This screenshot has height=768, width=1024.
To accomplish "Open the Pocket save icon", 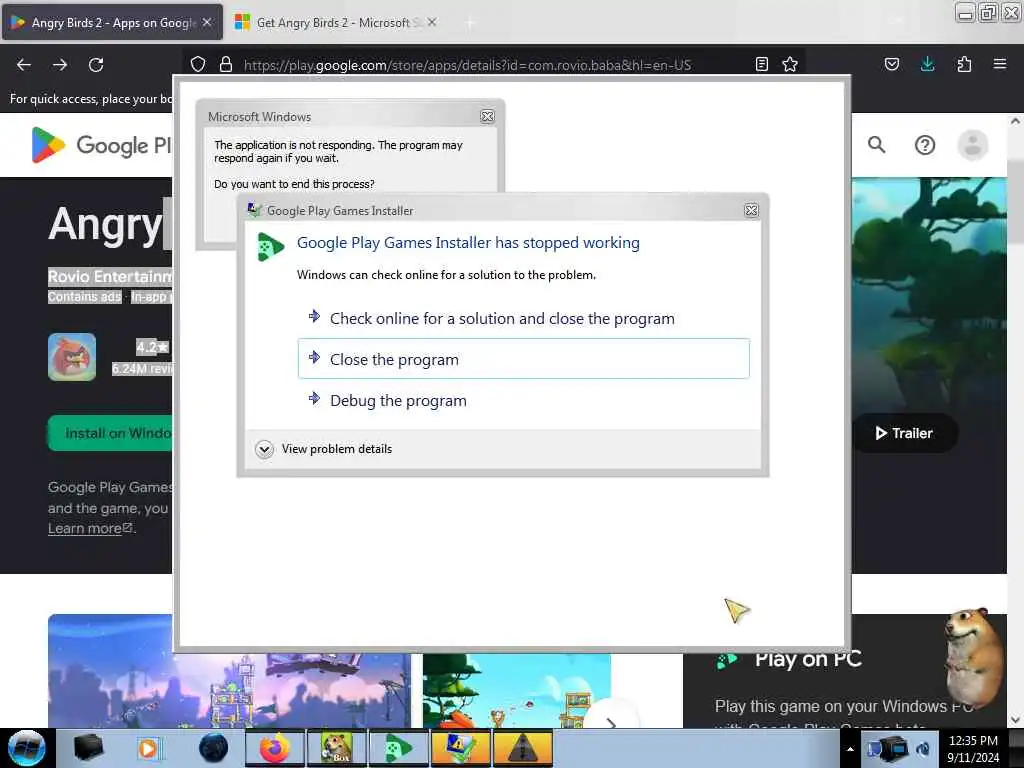I will tap(892, 64).
